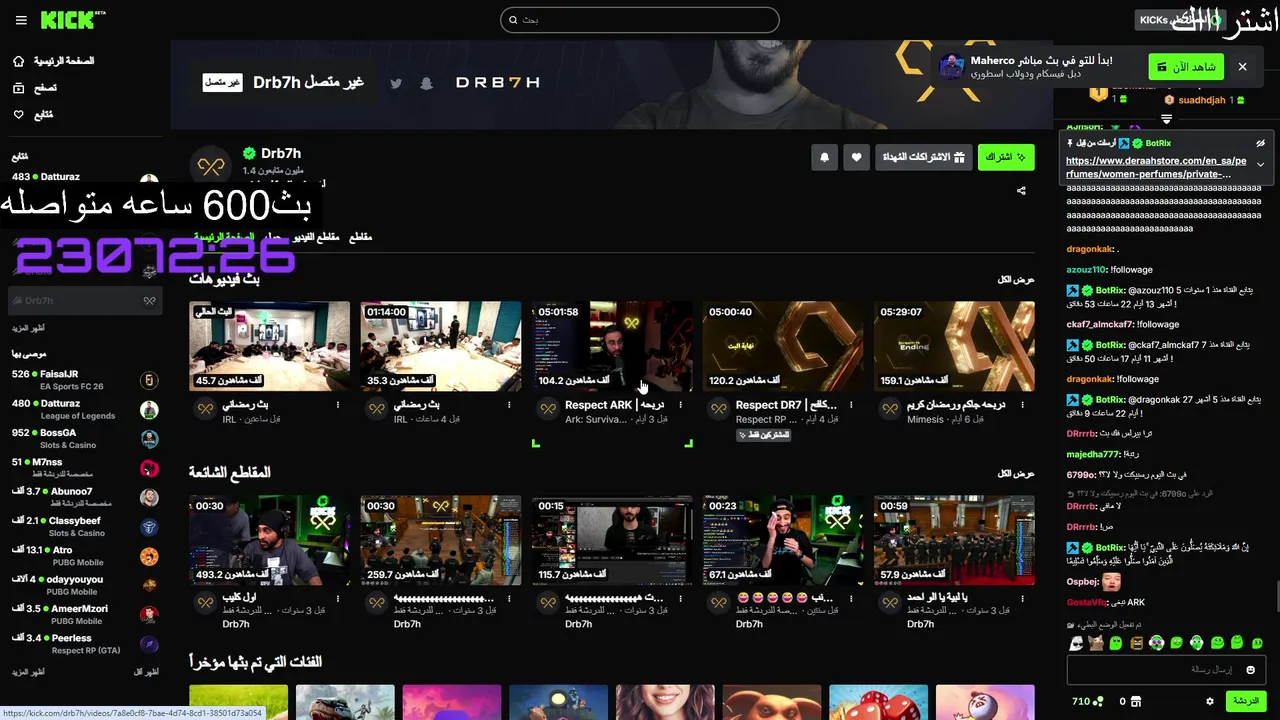This screenshot has height=720, width=1280.
Task: Click the green chat send button
Action: pos(1246,702)
